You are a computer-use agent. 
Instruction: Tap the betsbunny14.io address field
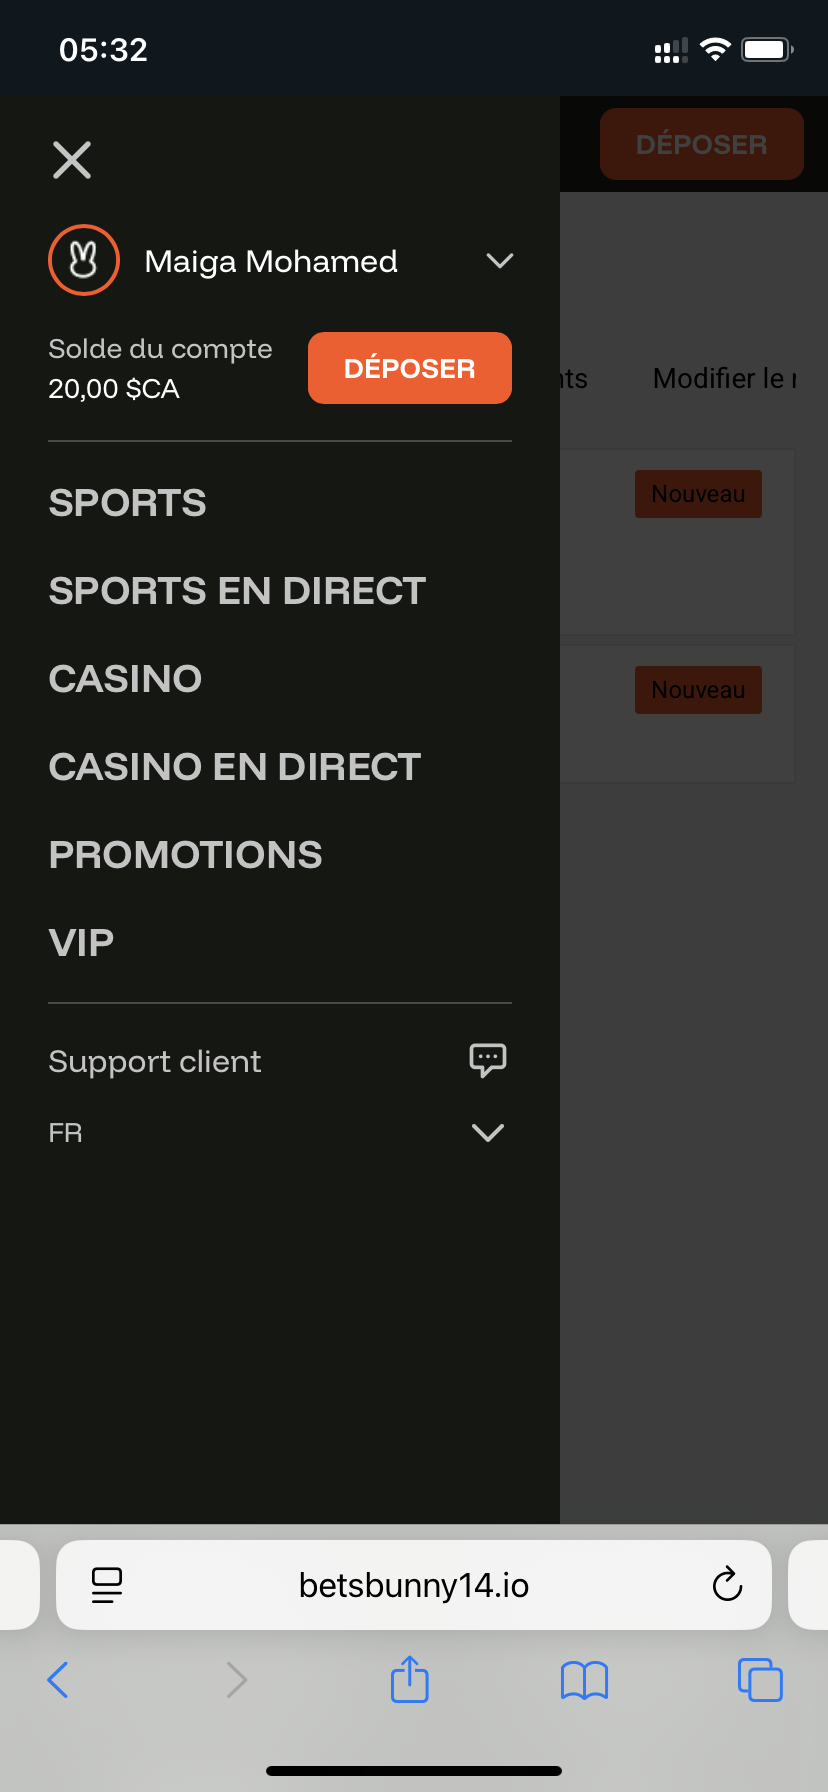[x=413, y=1585]
